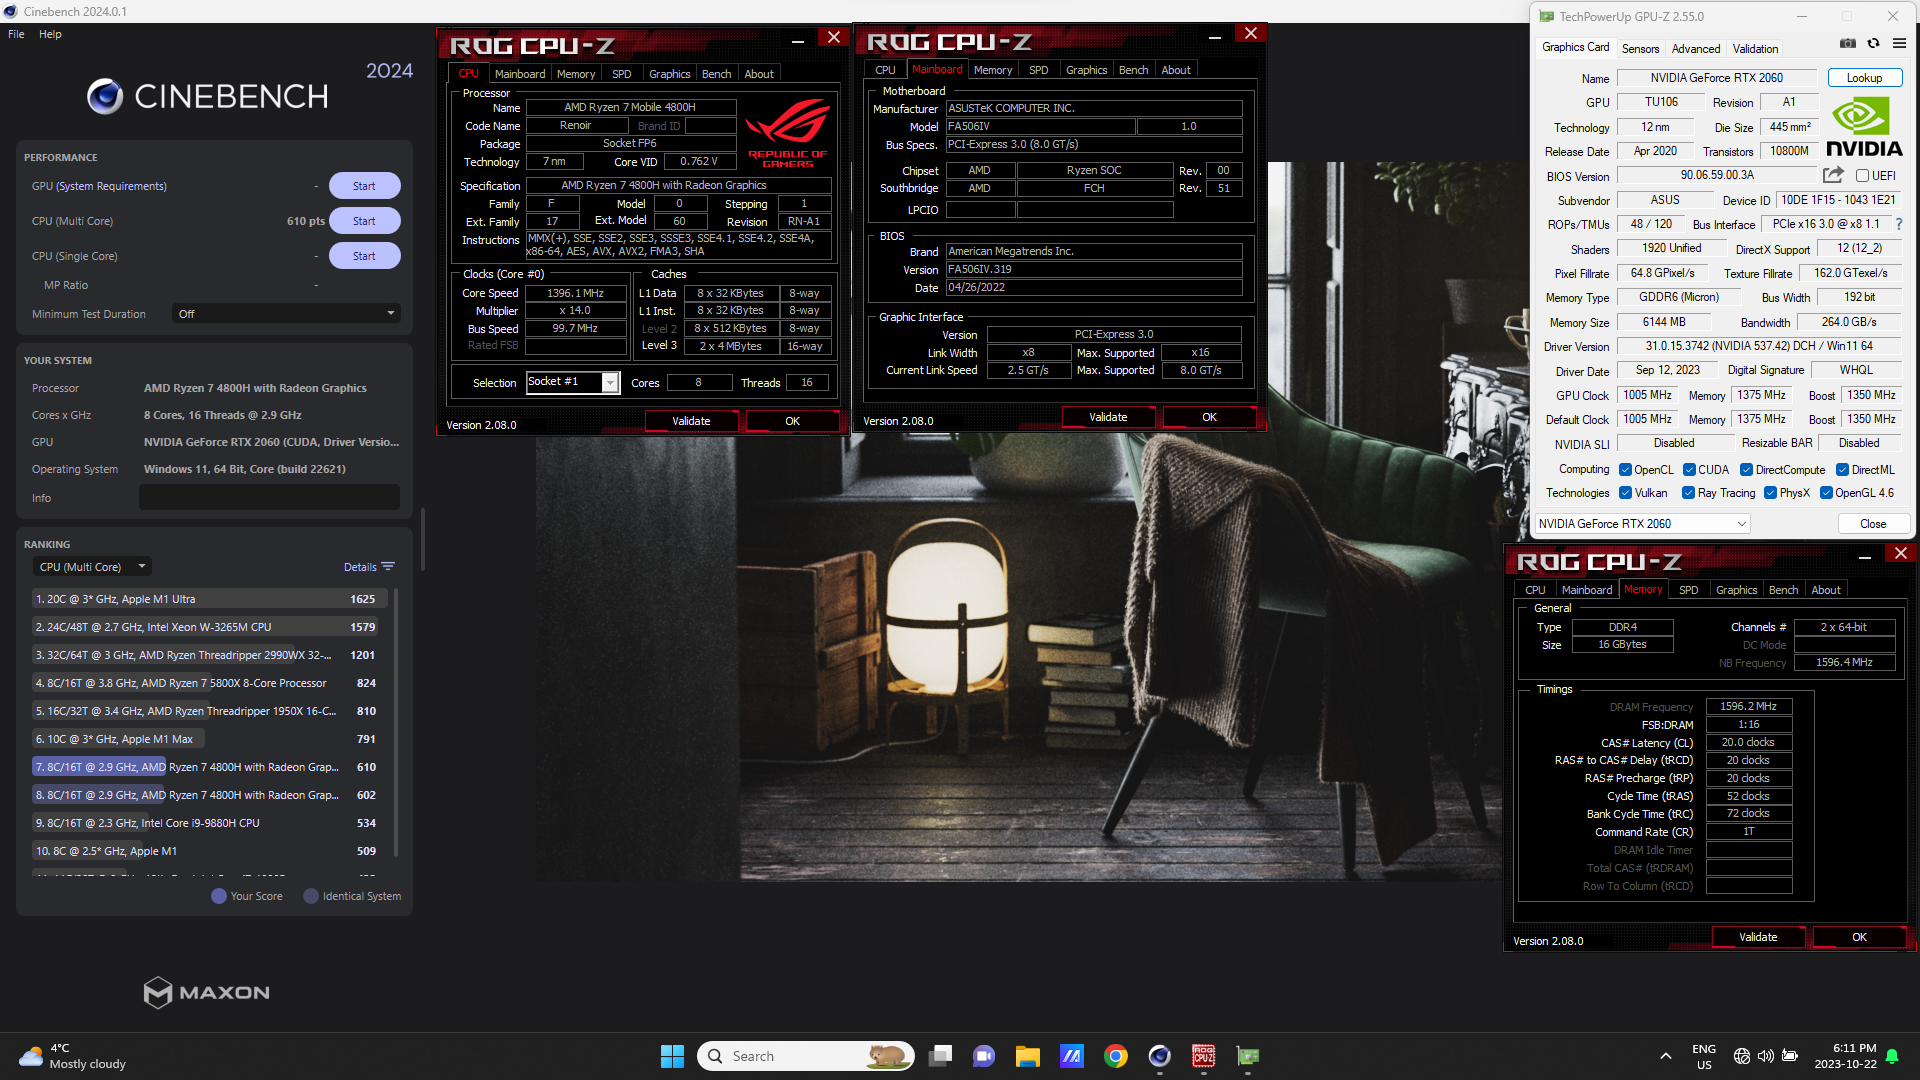Screen dimensions: 1920x1080
Task: Switch to the Validation tab in GPU-Z
Action: (1755, 49)
